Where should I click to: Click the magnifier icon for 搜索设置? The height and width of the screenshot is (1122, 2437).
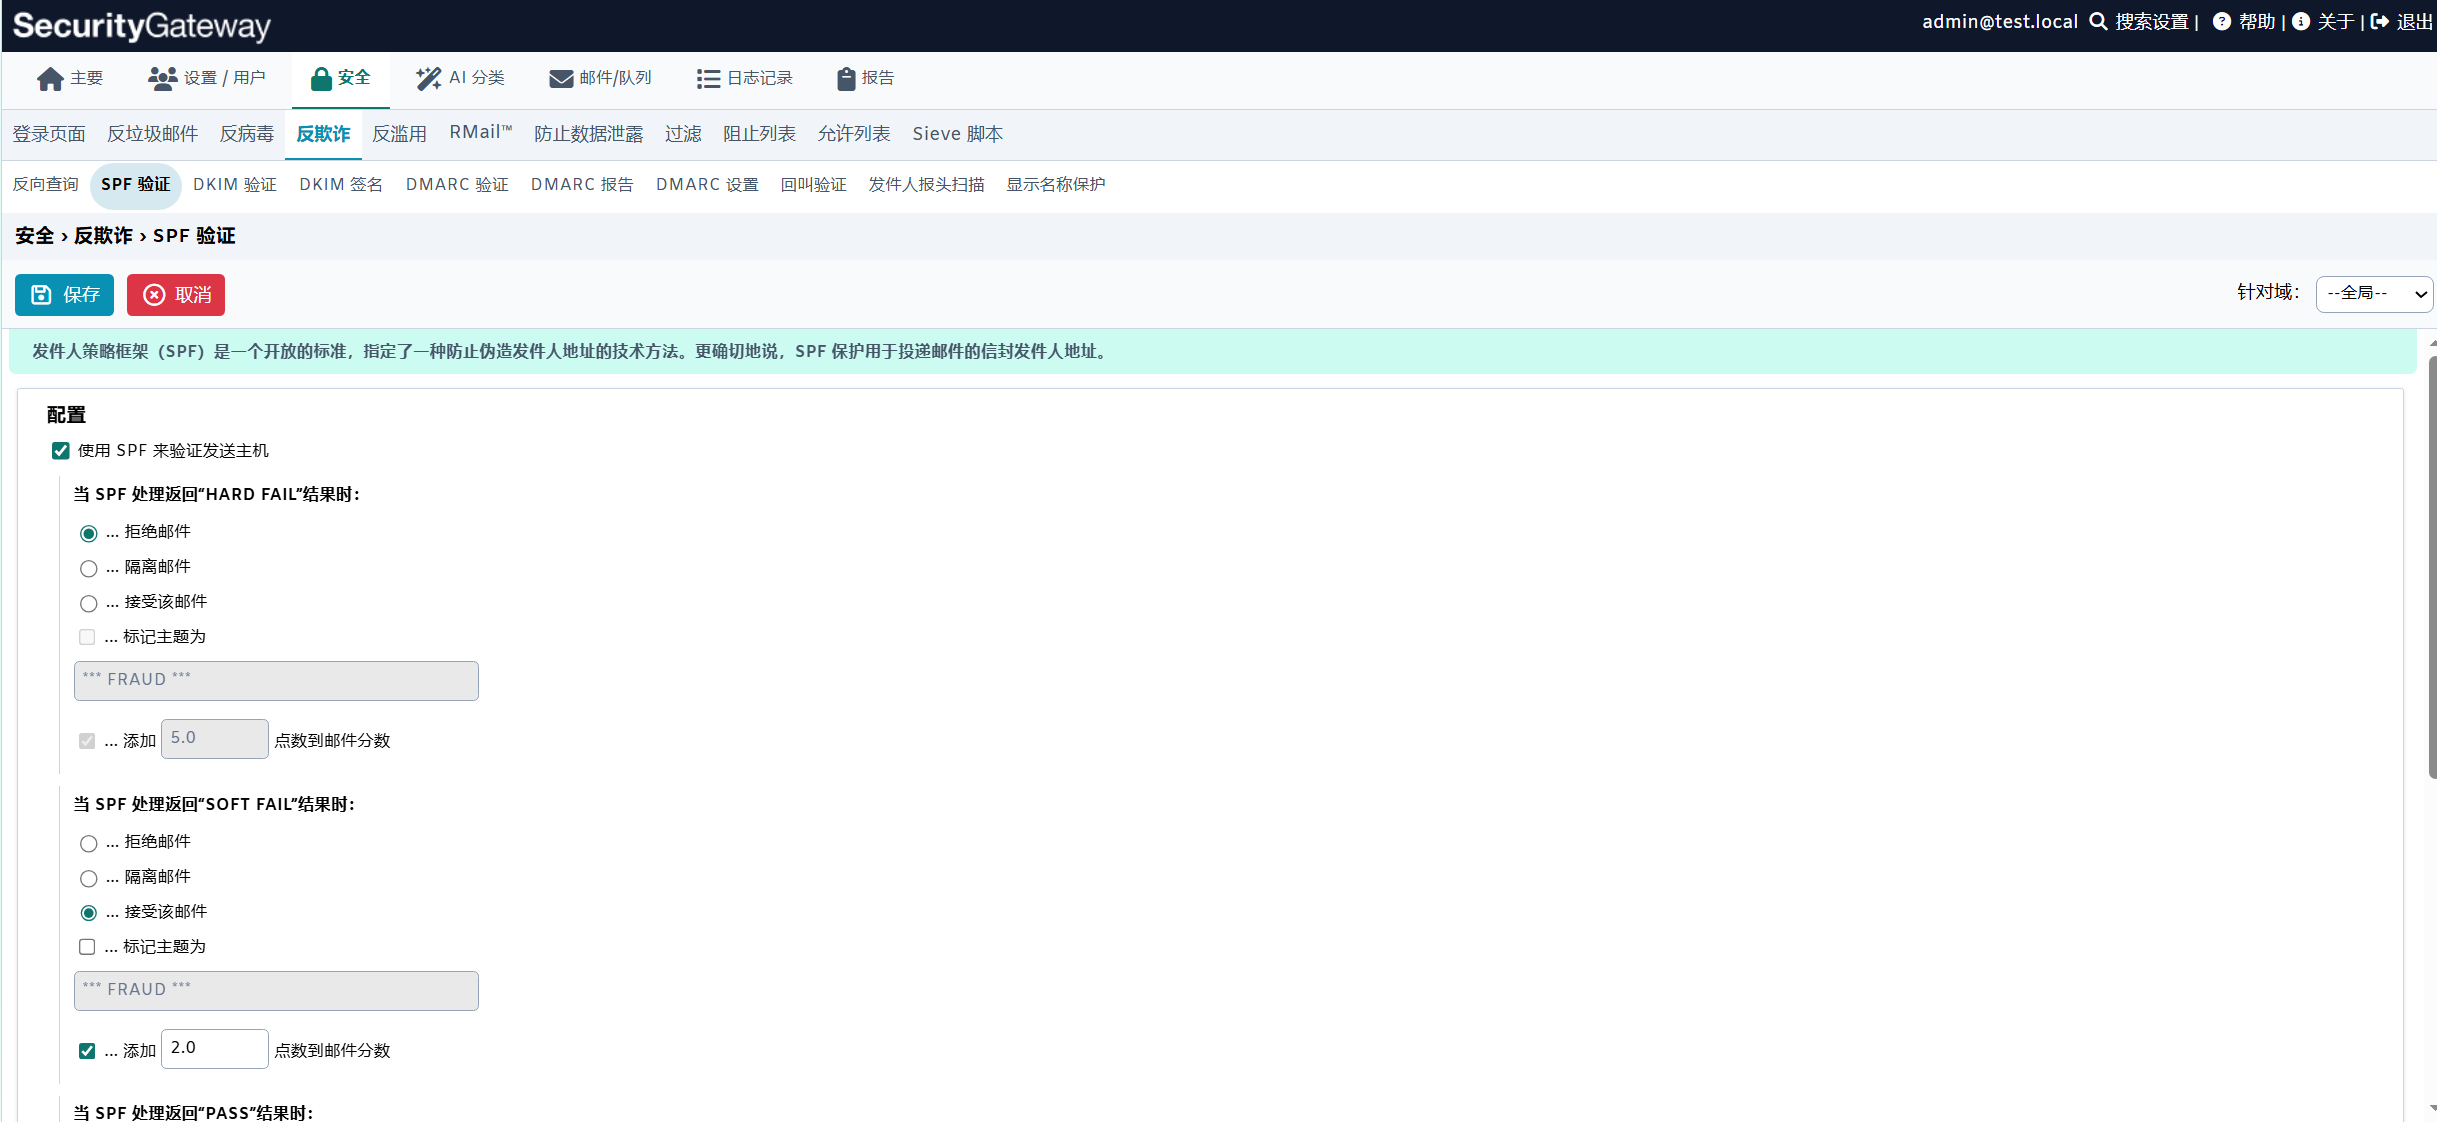2098,22
